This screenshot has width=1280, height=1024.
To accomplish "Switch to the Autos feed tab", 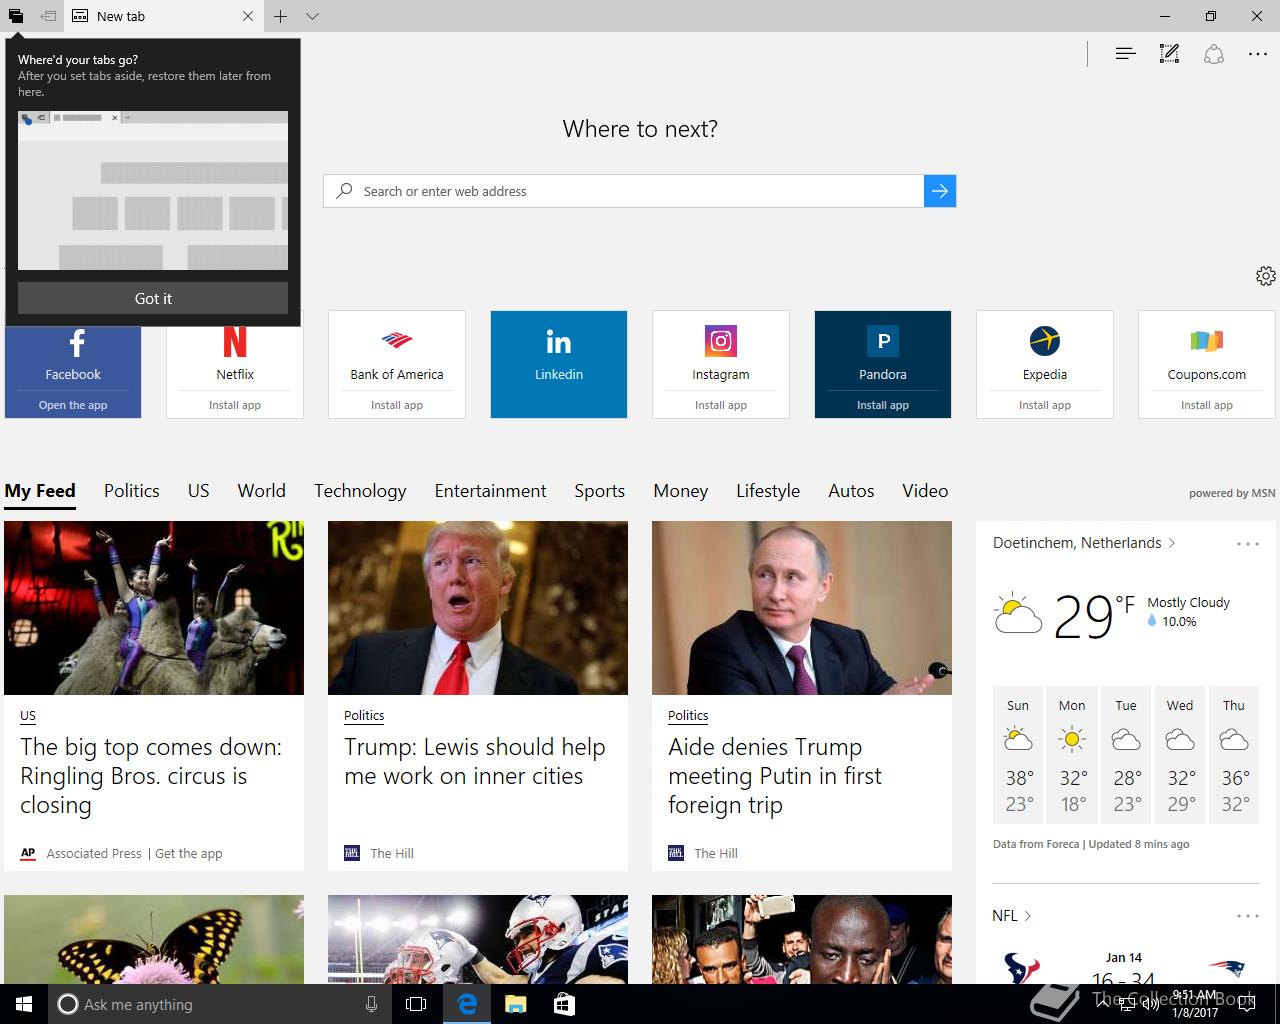I will [851, 491].
